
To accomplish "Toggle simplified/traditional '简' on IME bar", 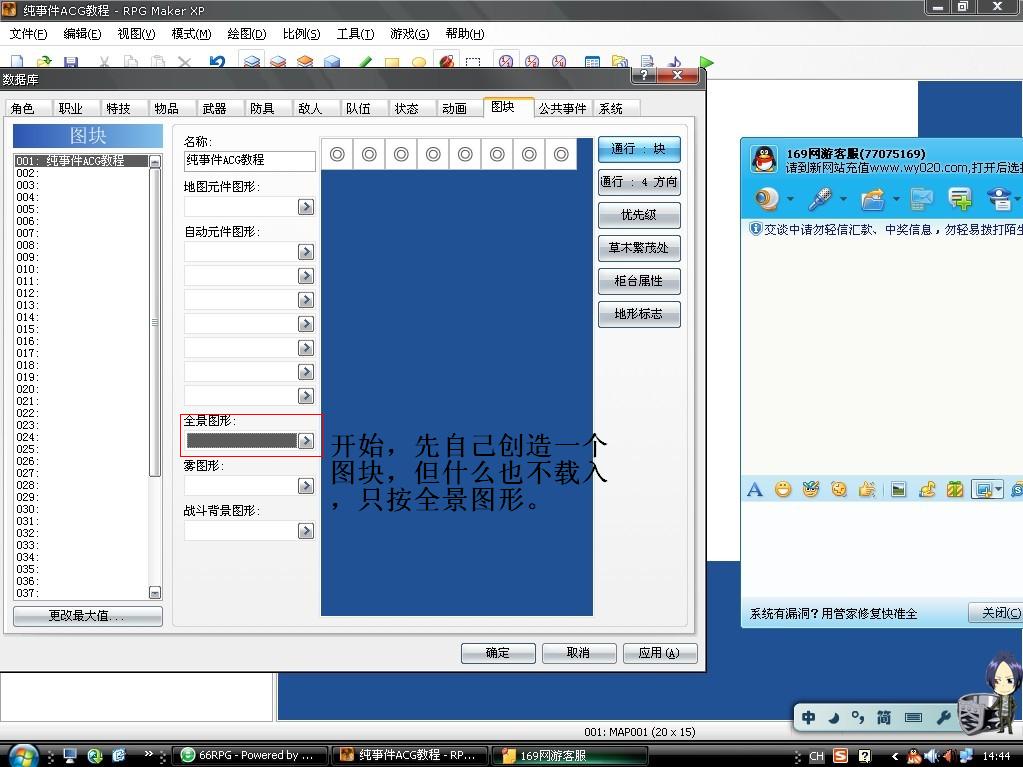I will (x=883, y=717).
